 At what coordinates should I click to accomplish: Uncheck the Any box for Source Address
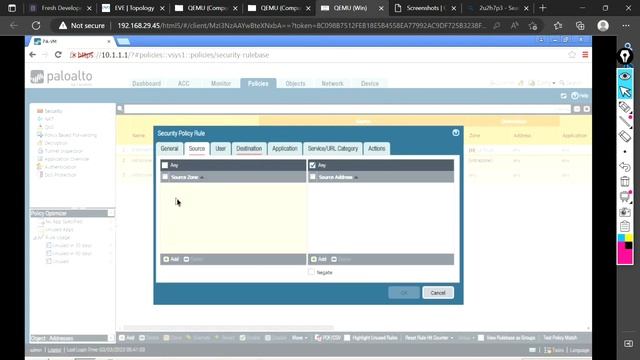click(313, 165)
